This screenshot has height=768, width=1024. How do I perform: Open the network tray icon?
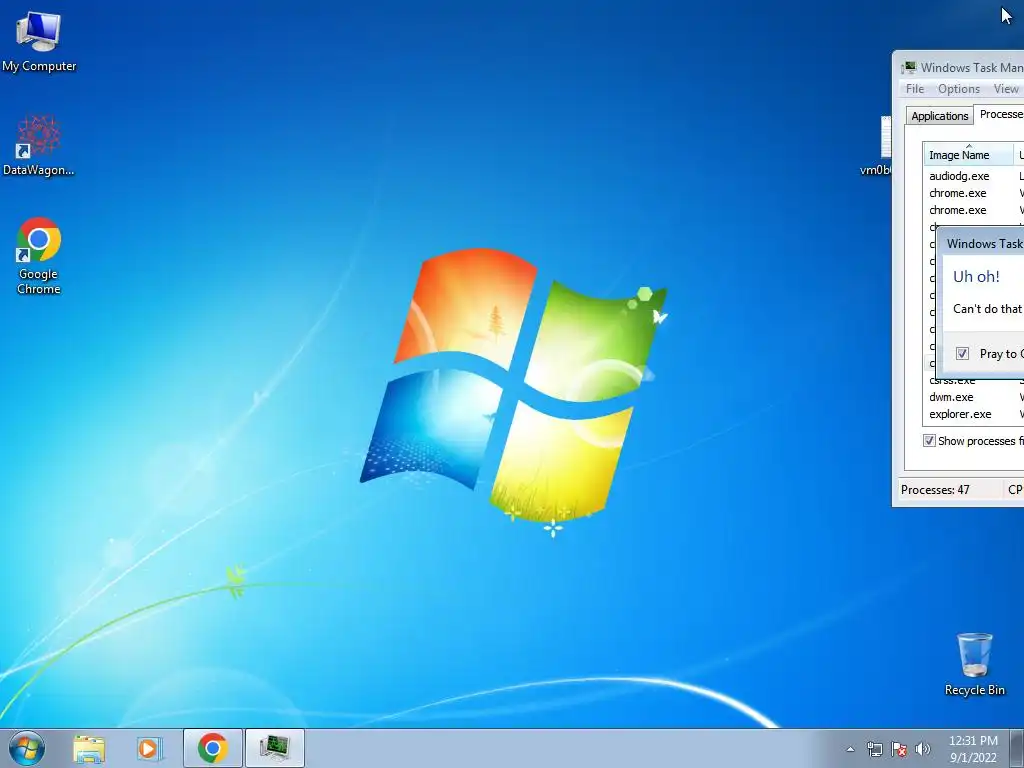(874, 749)
